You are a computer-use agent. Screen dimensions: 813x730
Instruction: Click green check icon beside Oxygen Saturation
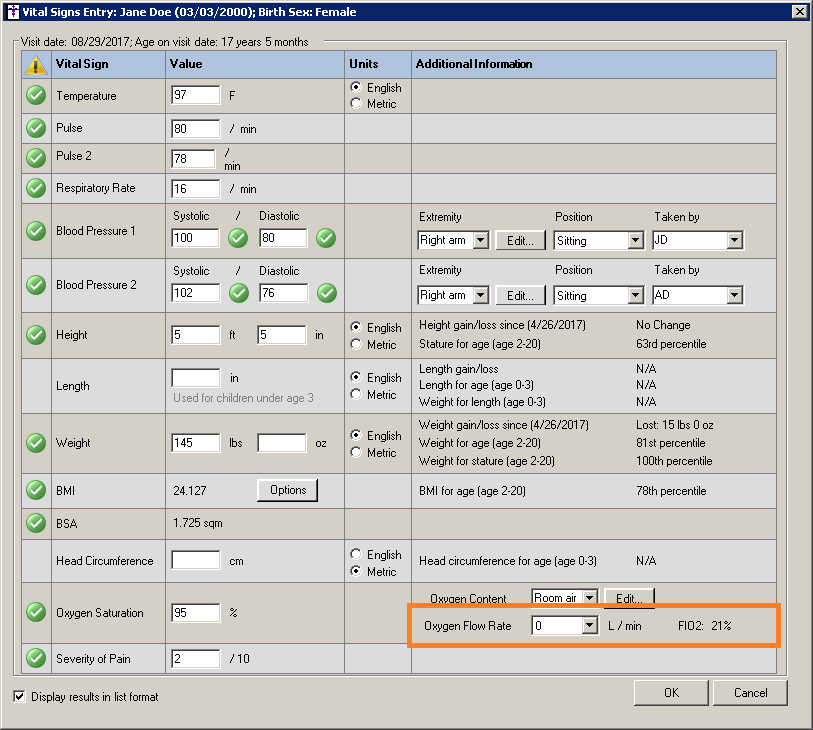36,613
